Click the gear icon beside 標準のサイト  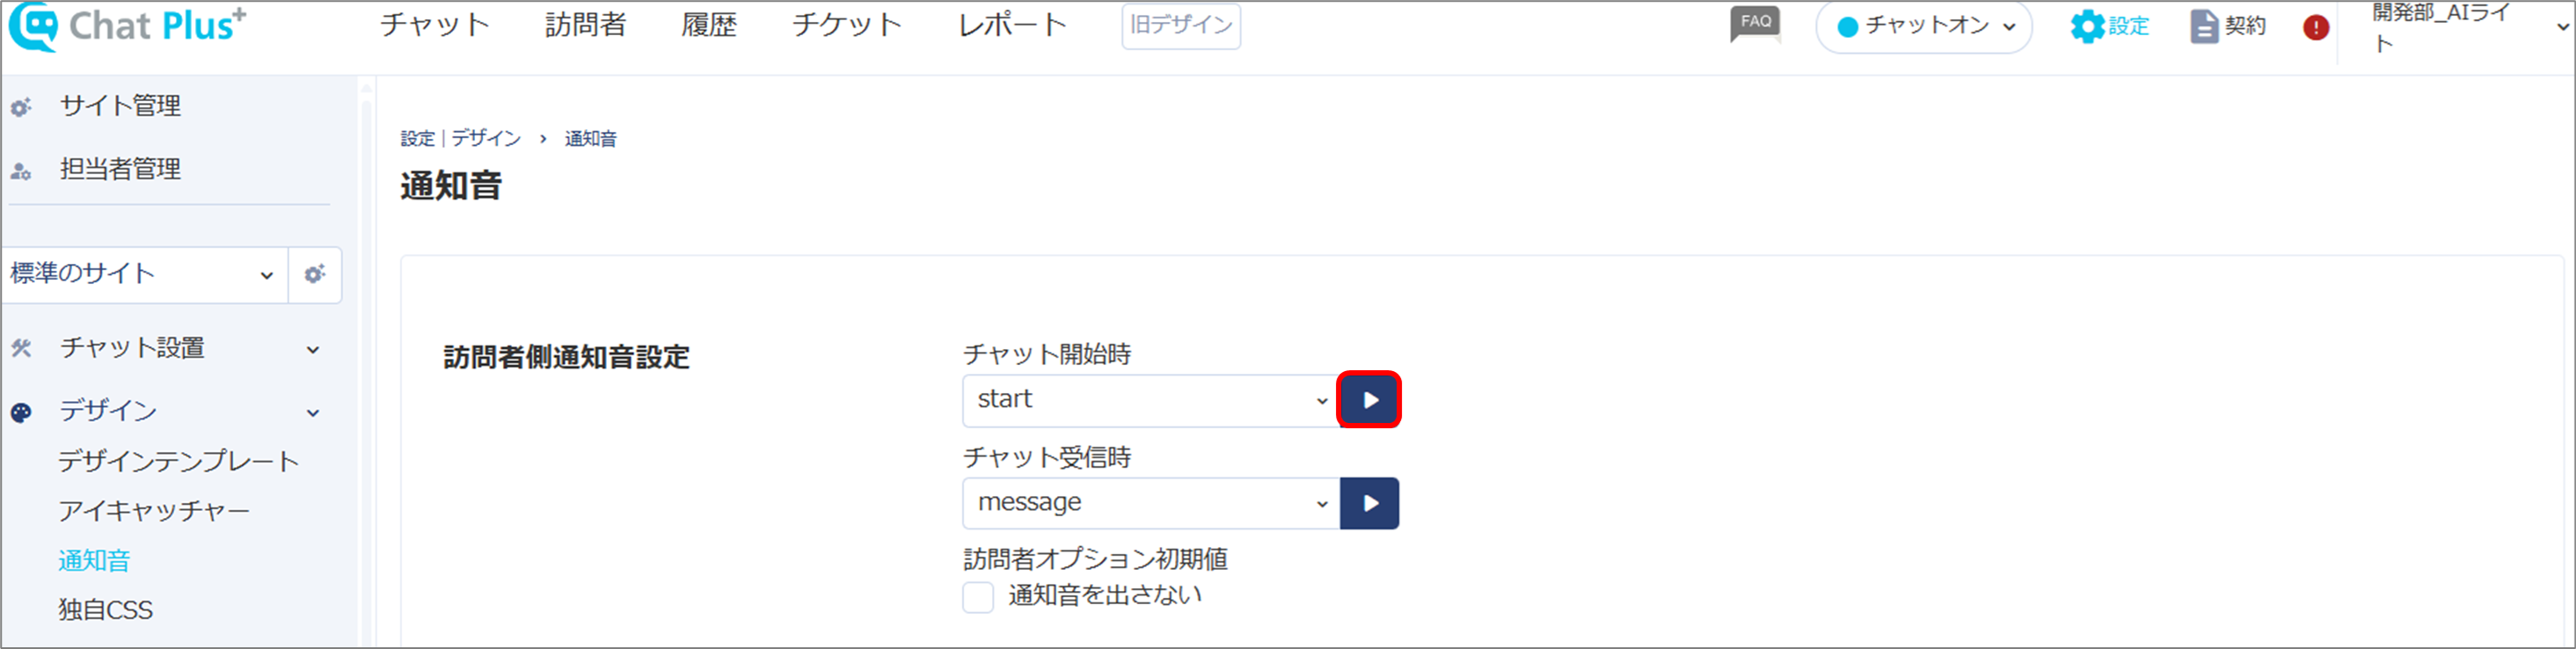coord(315,274)
